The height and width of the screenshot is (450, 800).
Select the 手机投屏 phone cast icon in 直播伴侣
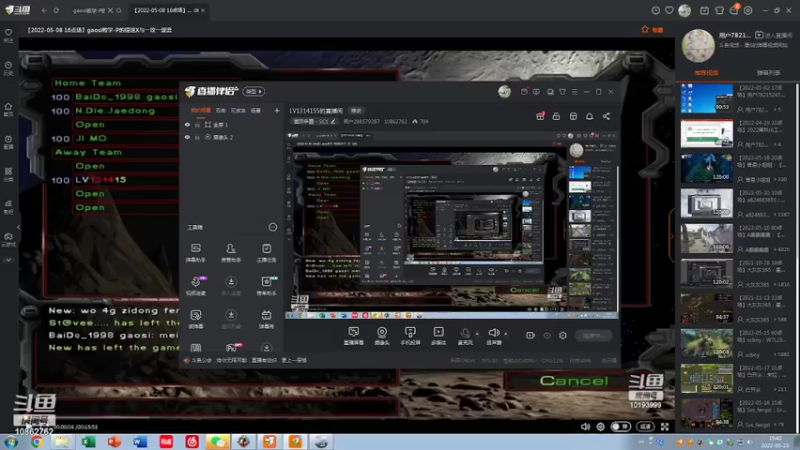coord(410,336)
